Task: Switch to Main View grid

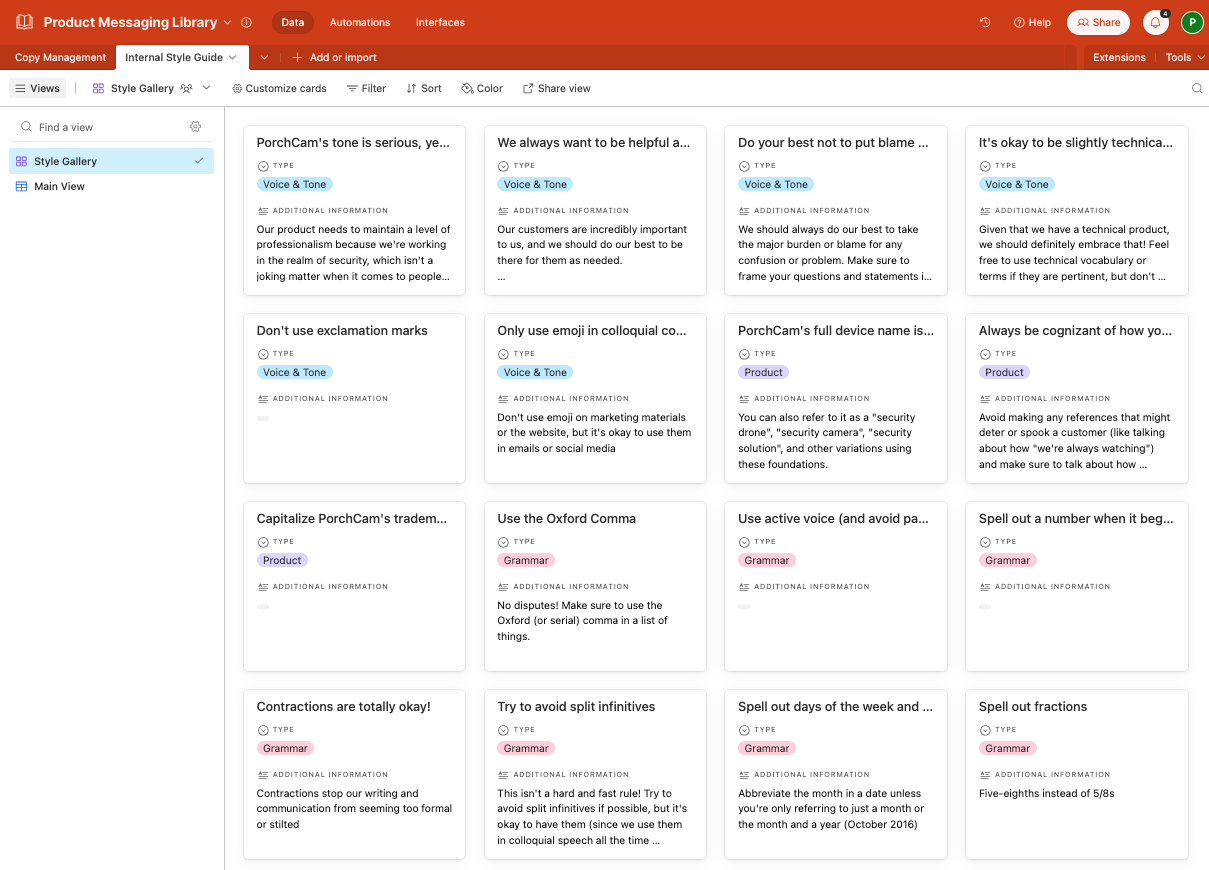Action: pos(59,186)
